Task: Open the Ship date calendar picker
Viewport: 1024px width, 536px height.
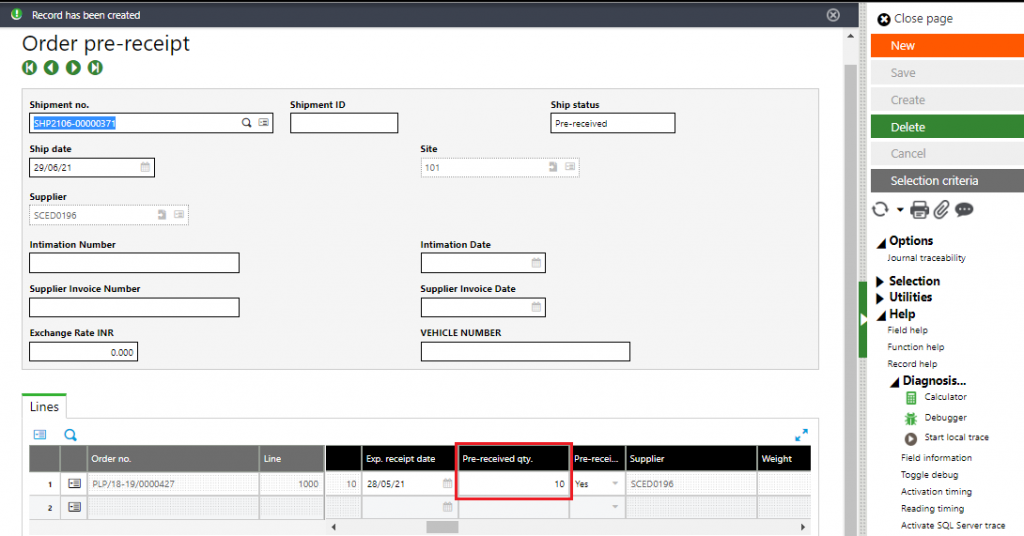Action: tap(145, 167)
